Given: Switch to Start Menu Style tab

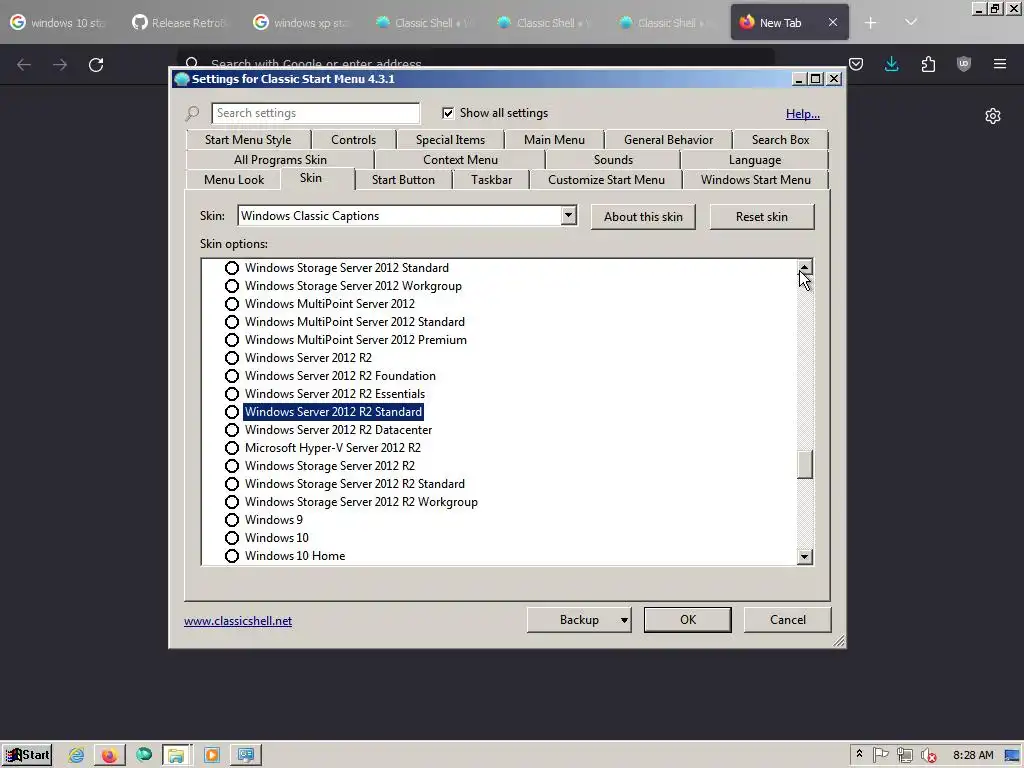Looking at the screenshot, I should click(x=248, y=140).
